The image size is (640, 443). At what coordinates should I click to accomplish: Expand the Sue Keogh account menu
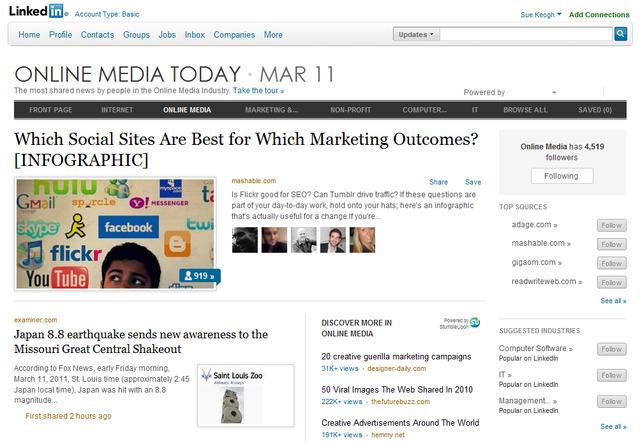click(541, 15)
